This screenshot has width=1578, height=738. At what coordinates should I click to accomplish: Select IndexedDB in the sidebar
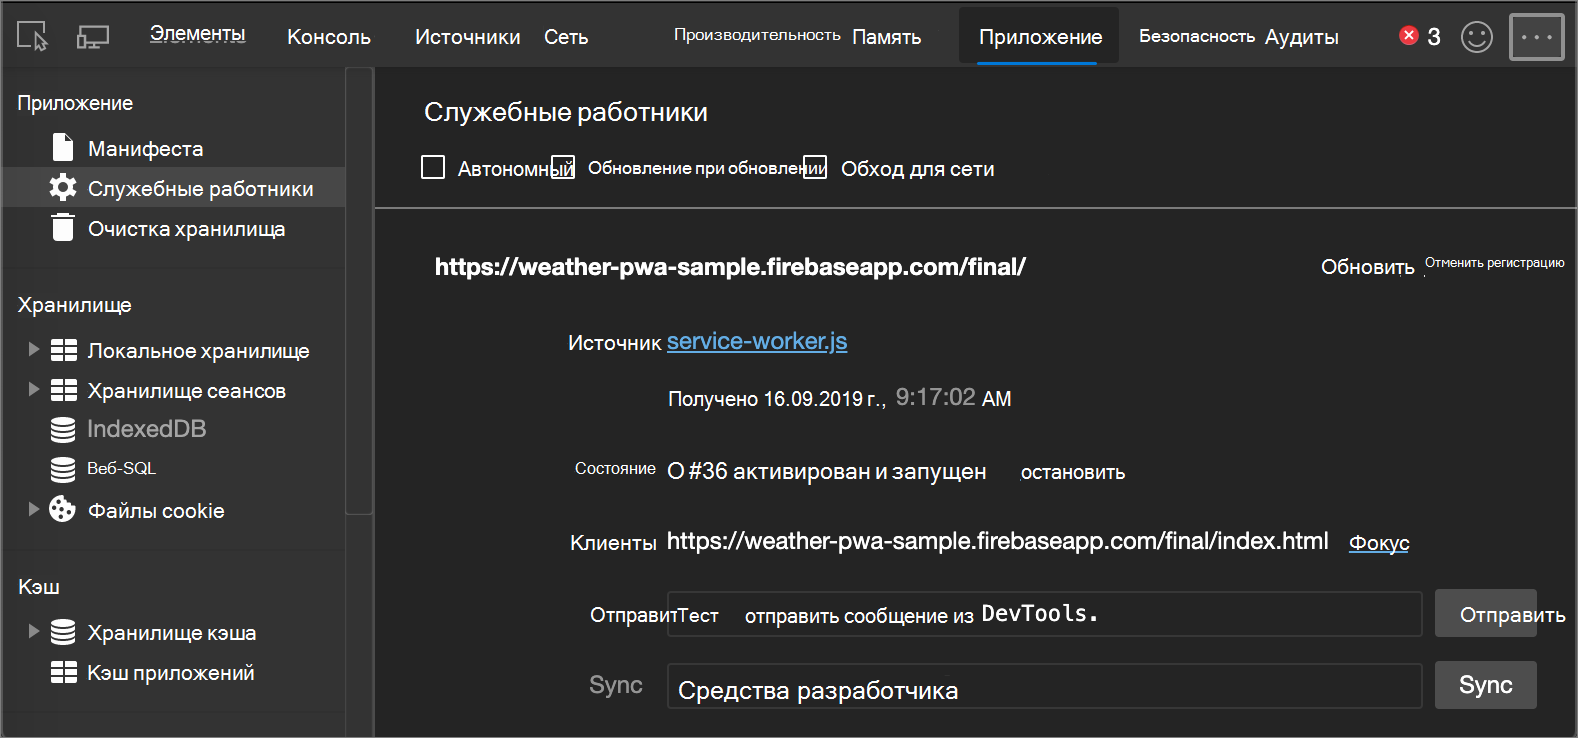pyautogui.click(x=146, y=429)
